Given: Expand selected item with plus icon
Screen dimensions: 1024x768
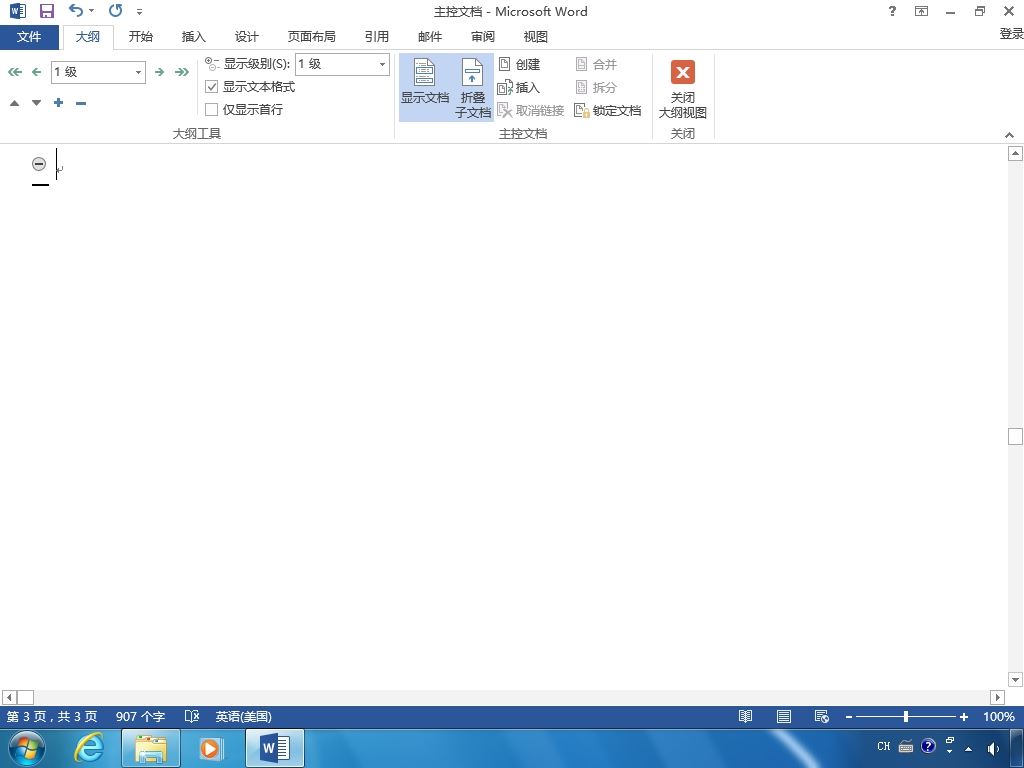Looking at the screenshot, I should 58,103.
